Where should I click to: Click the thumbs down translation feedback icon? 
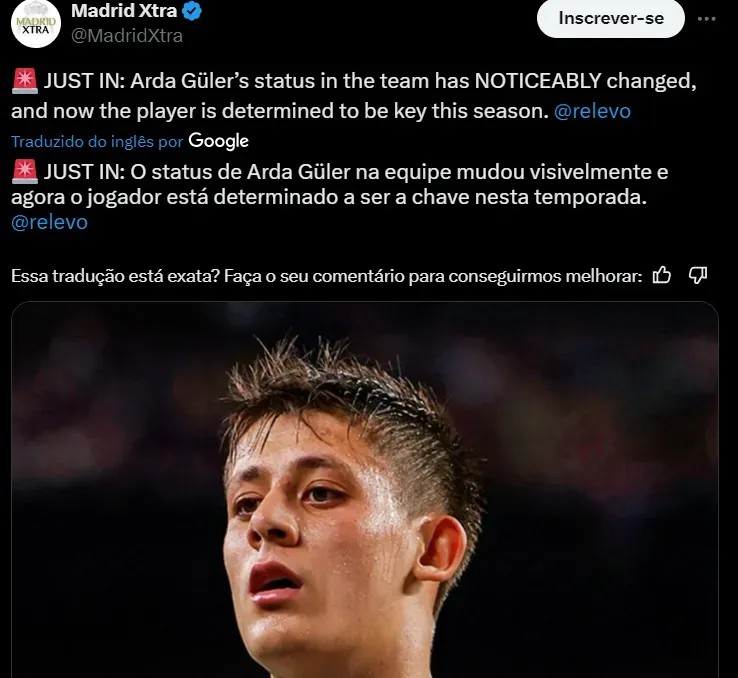[698, 275]
